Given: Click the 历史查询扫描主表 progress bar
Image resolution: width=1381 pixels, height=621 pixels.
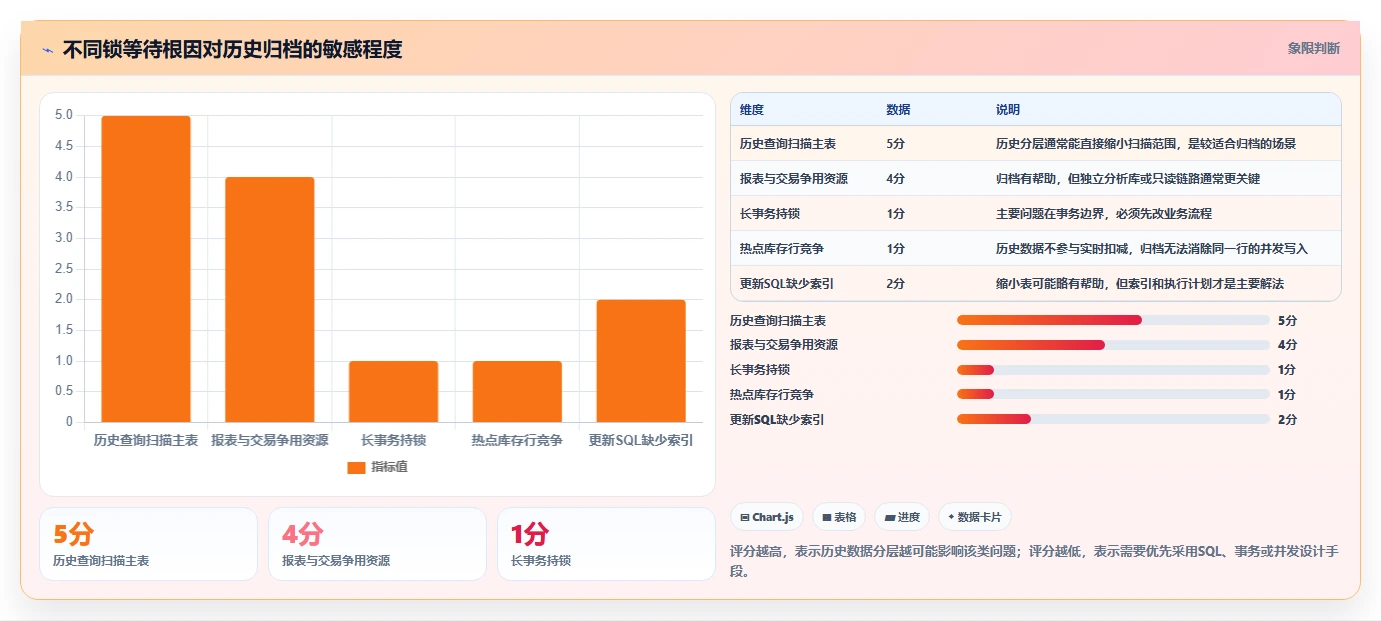Looking at the screenshot, I should pyautogui.click(x=1113, y=320).
